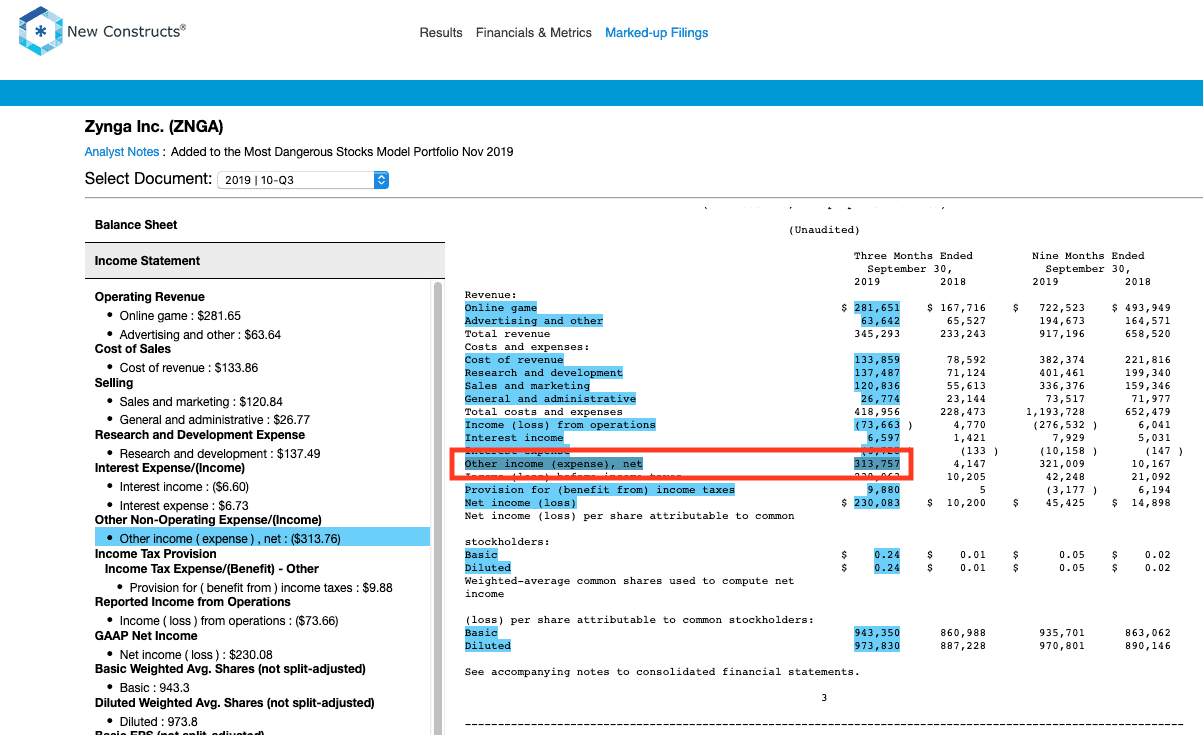Click Total revenue value 345,293
1203x735 pixels.
(877, 334)
